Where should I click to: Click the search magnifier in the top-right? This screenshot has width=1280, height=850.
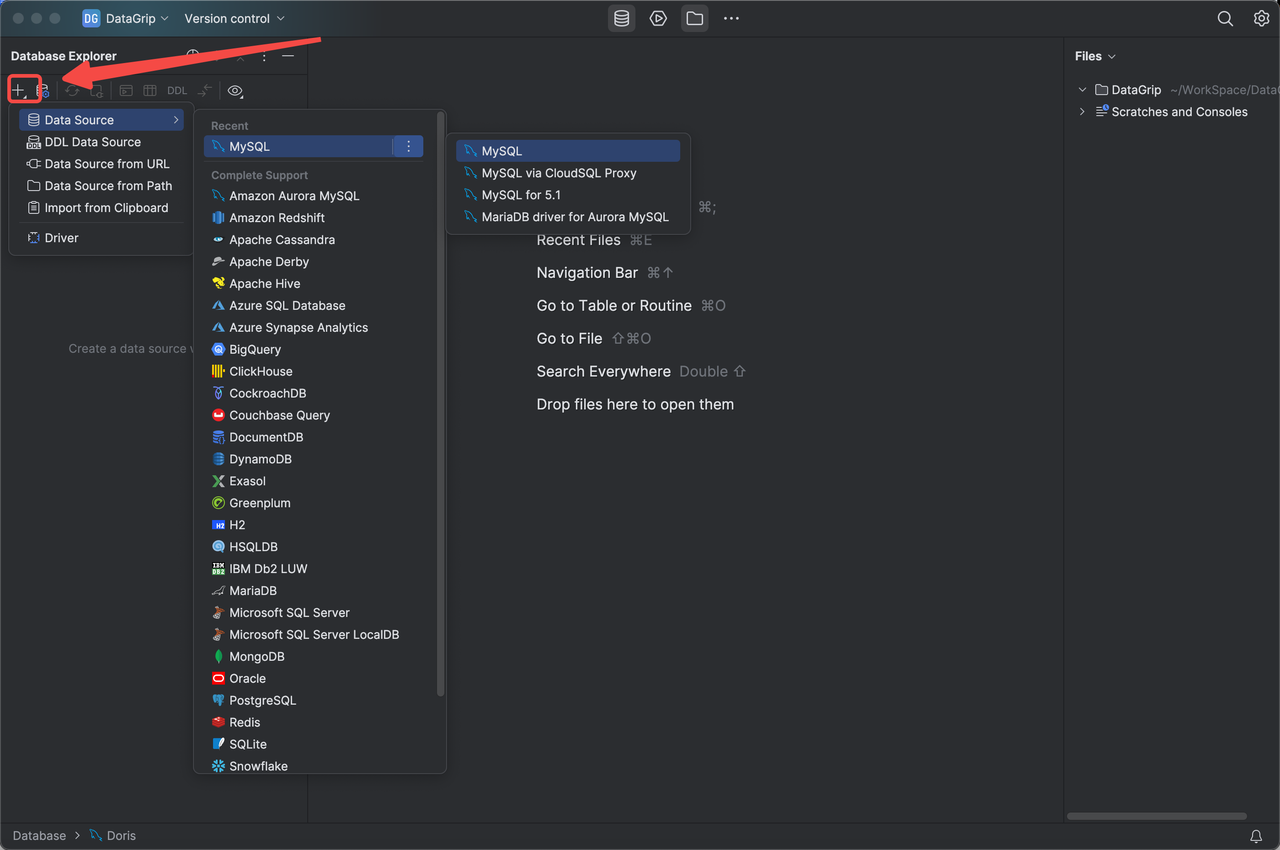point(1225,18)
